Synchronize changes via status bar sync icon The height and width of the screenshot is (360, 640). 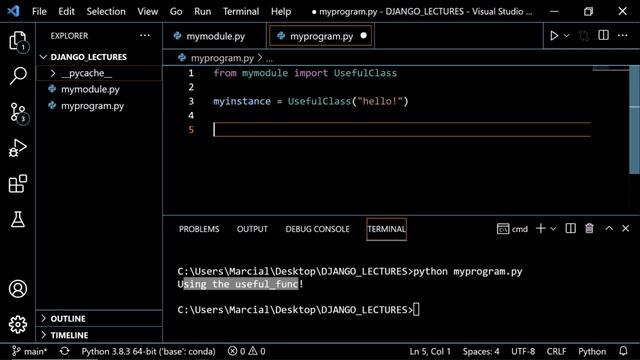pyautogui.click(x=64, y=351)
